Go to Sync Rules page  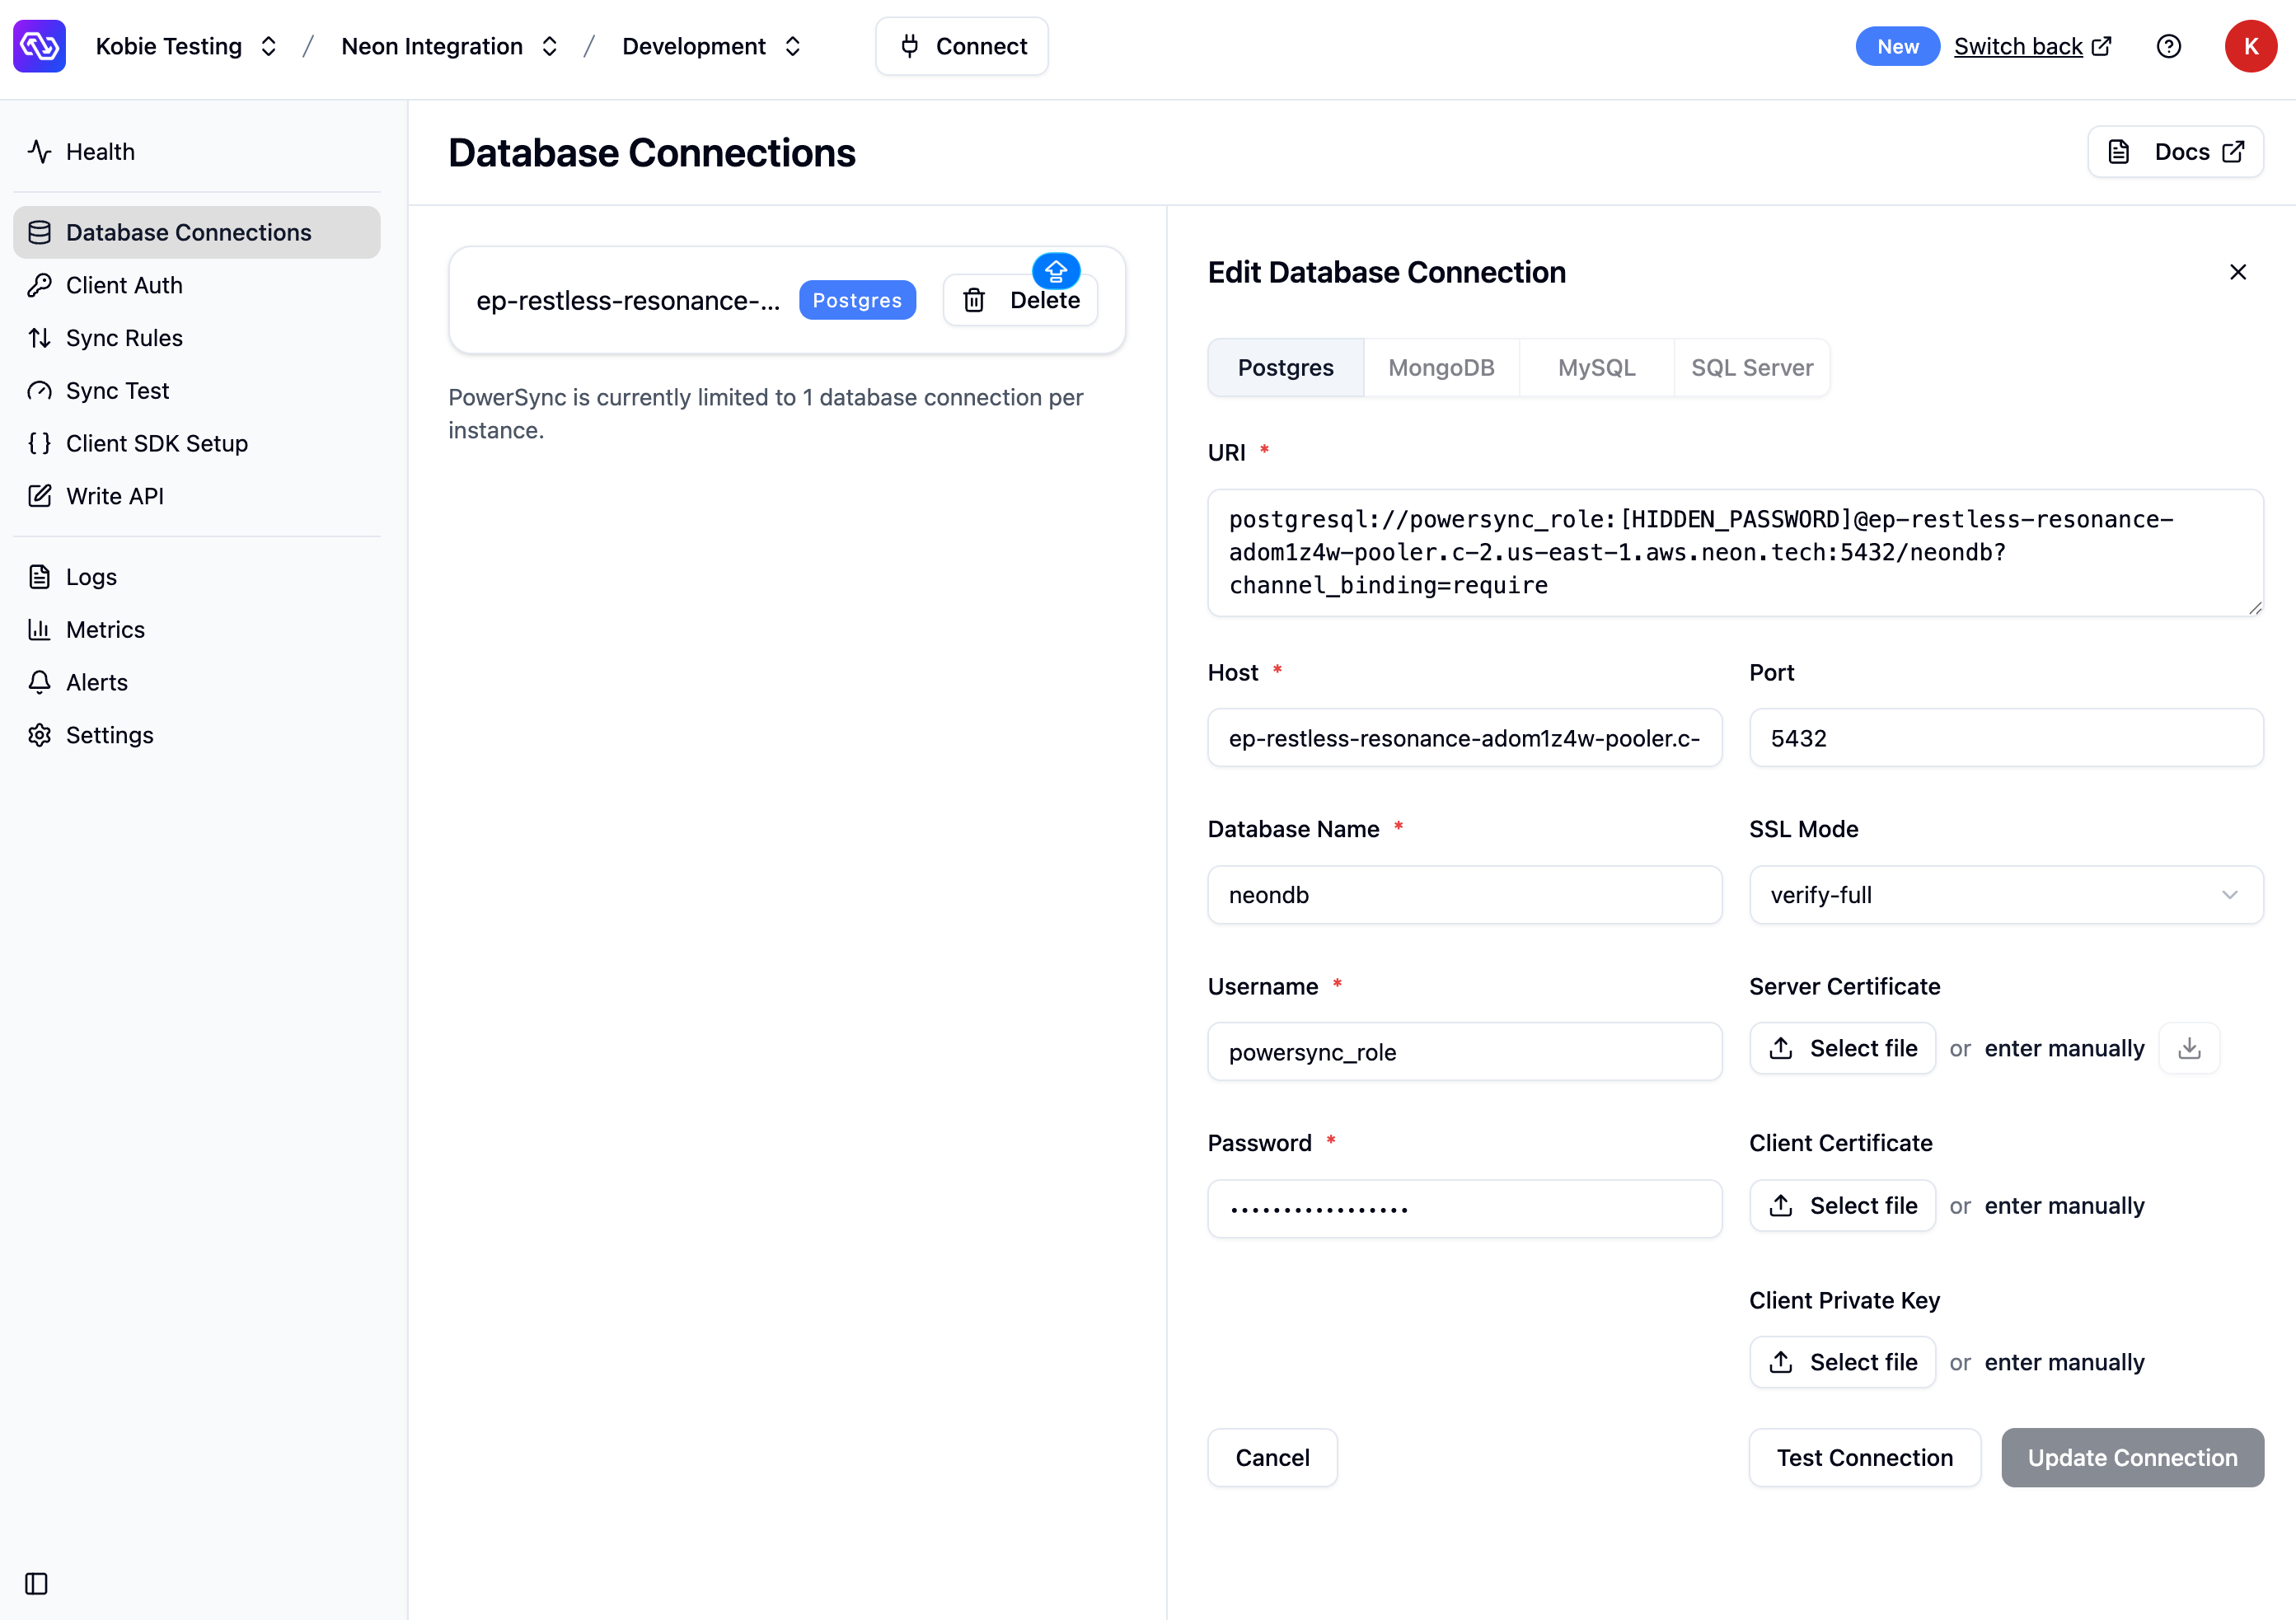tap(197, 338)
